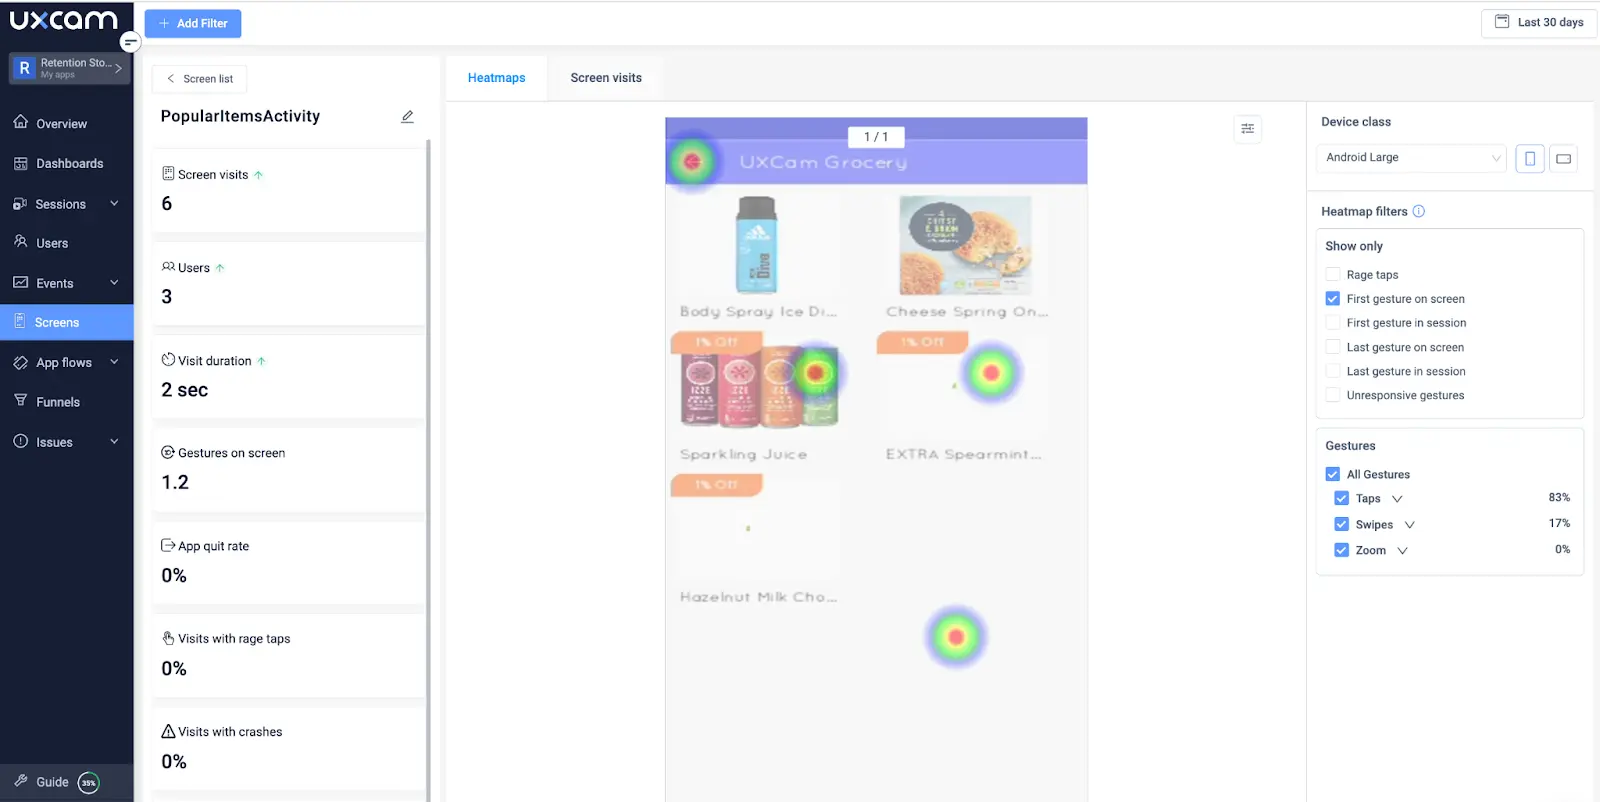Click the 35% guide progress badge

tap(89, 782)
